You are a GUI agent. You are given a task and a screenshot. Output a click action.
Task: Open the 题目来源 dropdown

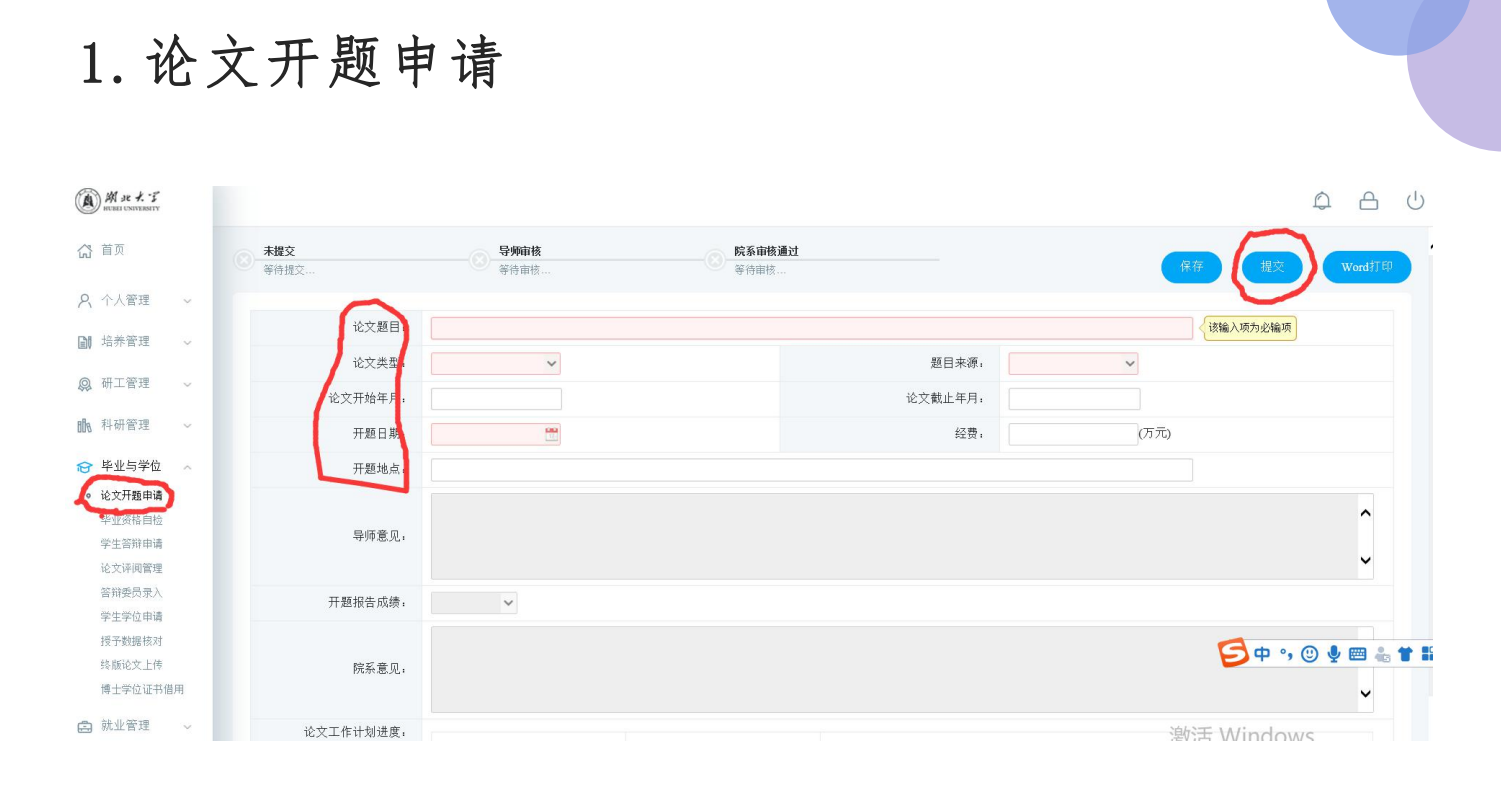coord(1073,364)
